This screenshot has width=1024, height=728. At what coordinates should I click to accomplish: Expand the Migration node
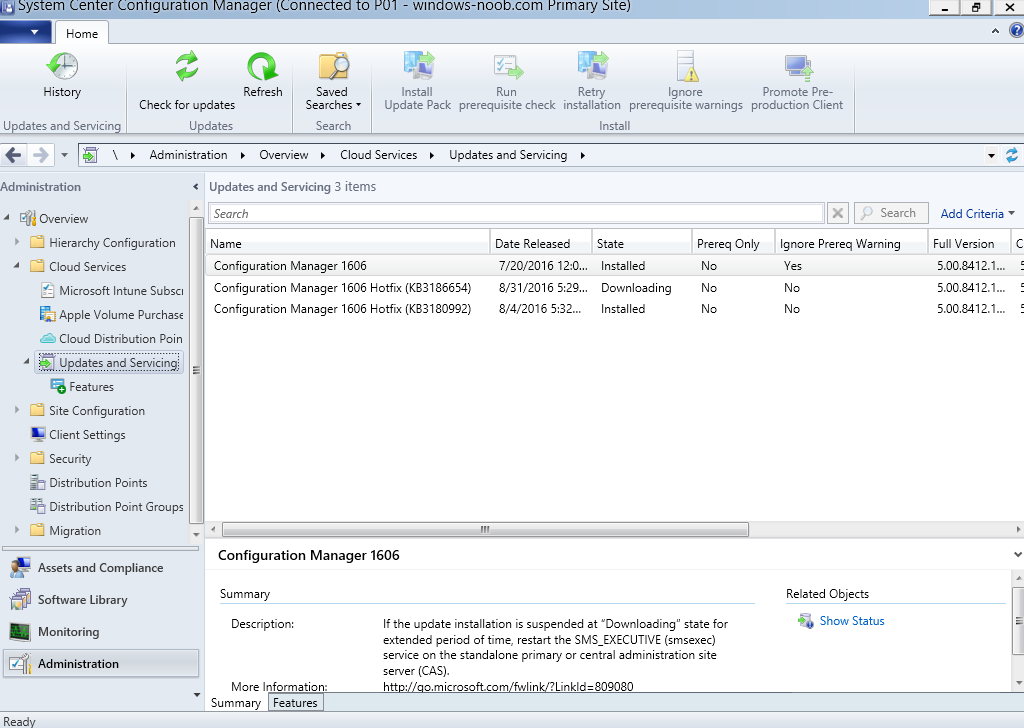17,530
